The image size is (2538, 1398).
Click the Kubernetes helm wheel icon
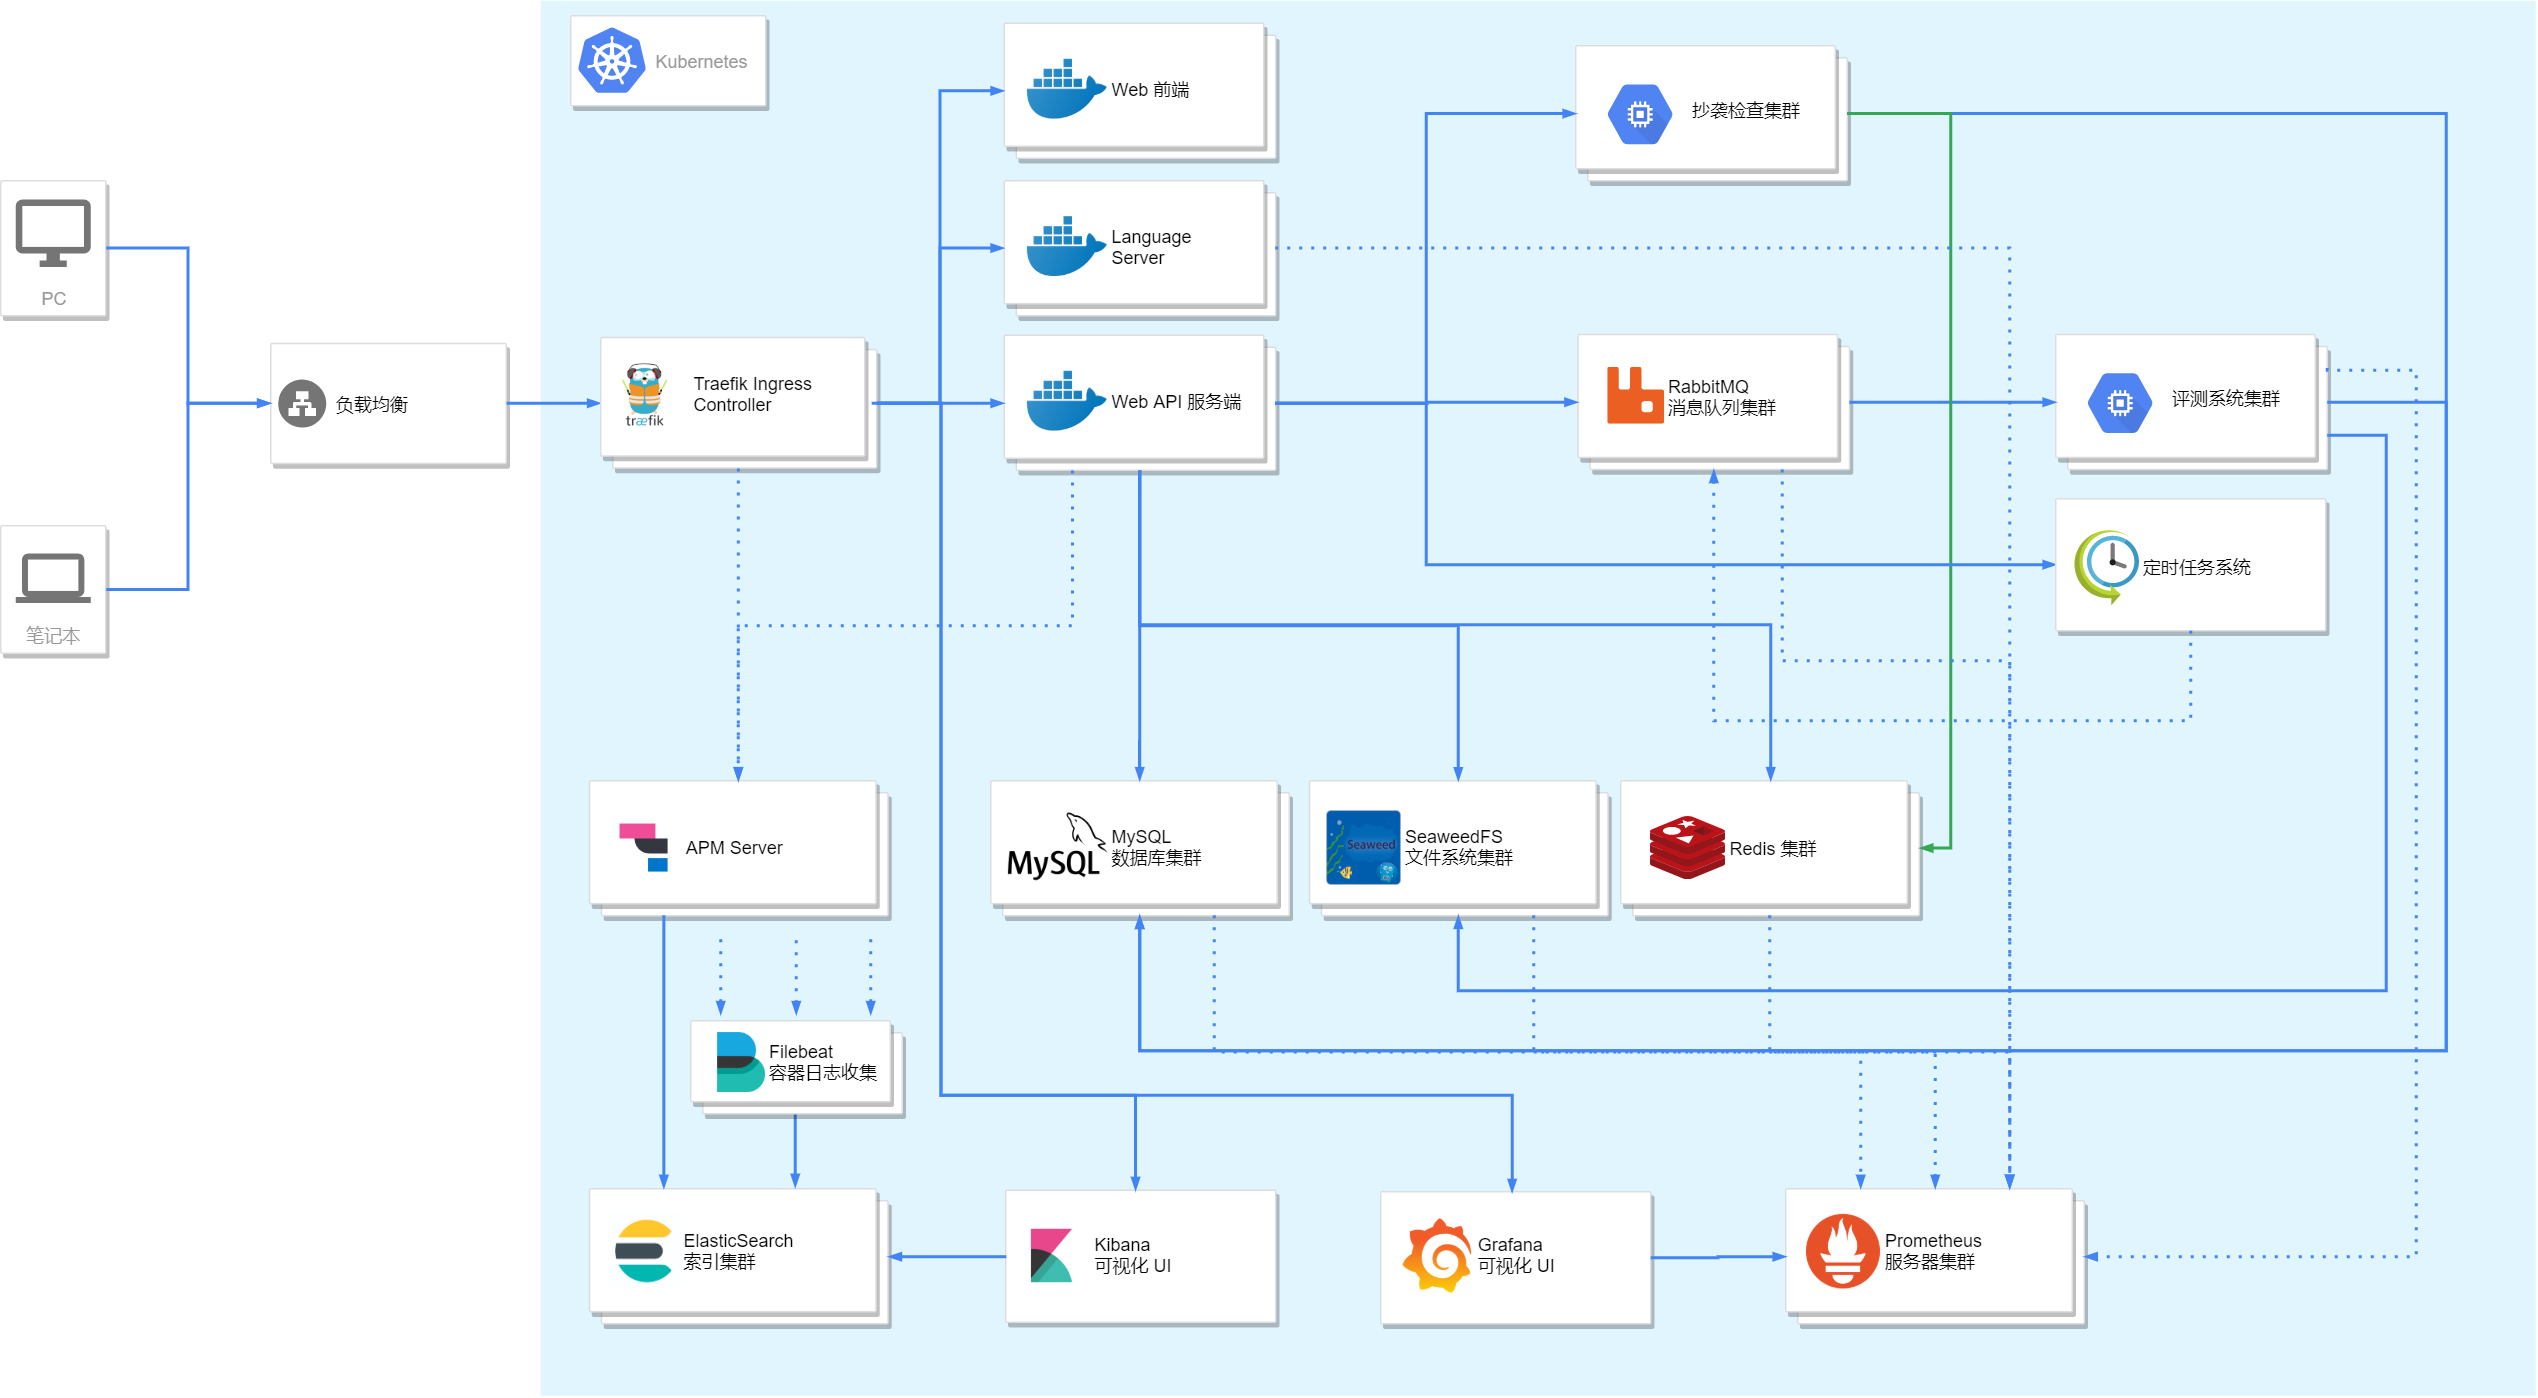coord(612,61)
